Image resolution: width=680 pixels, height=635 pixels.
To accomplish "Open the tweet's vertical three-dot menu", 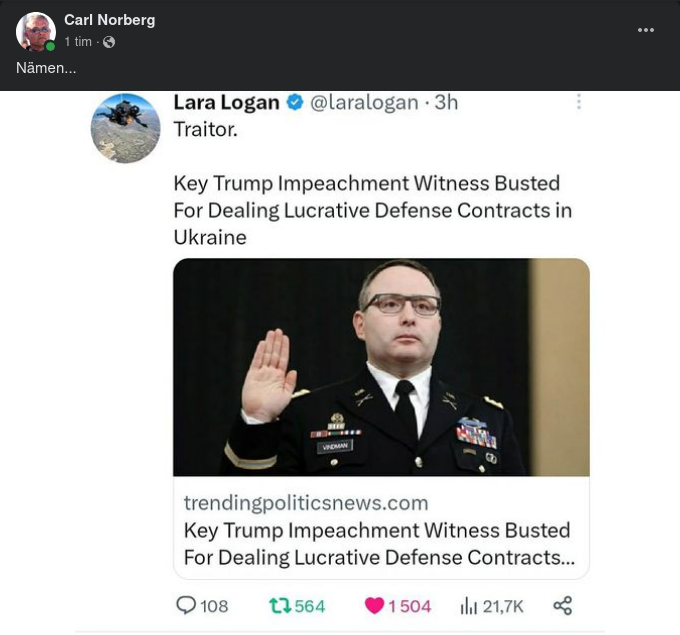I will tap(578, 102).
